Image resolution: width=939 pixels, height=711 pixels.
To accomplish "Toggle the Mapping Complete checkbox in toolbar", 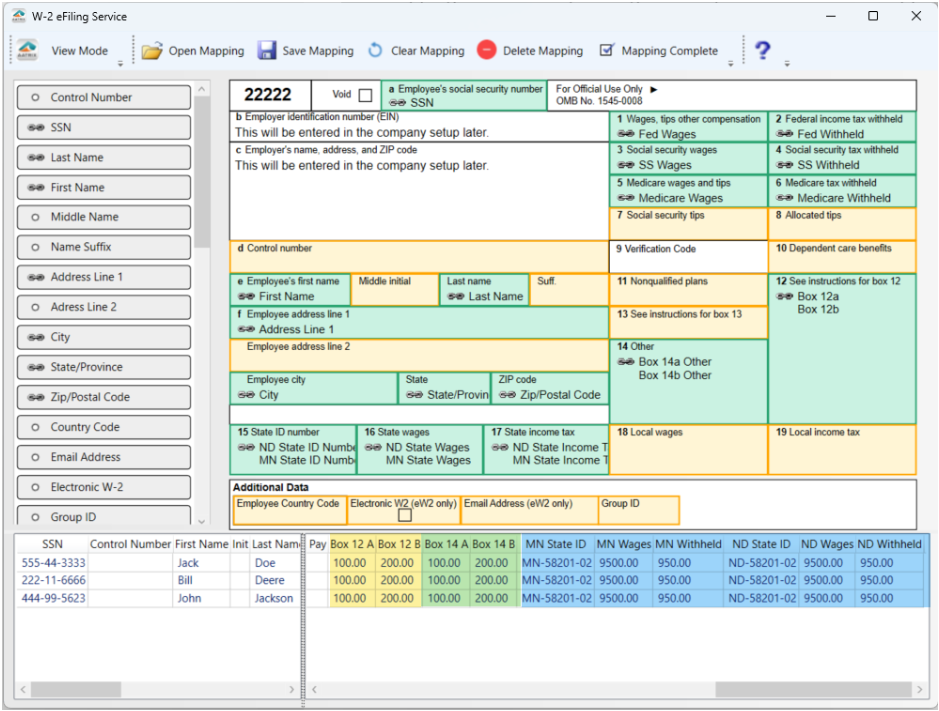I will [x=606, y=51].
